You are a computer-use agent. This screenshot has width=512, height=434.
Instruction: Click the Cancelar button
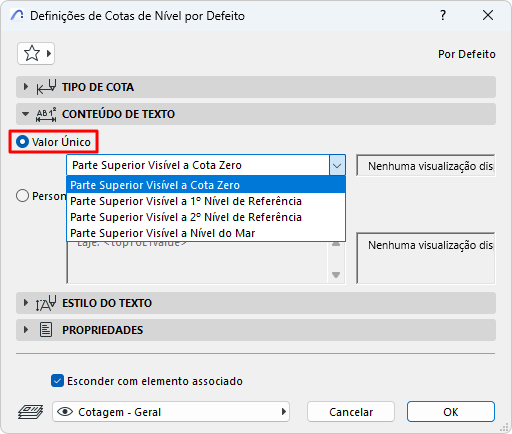click(351, 412)
